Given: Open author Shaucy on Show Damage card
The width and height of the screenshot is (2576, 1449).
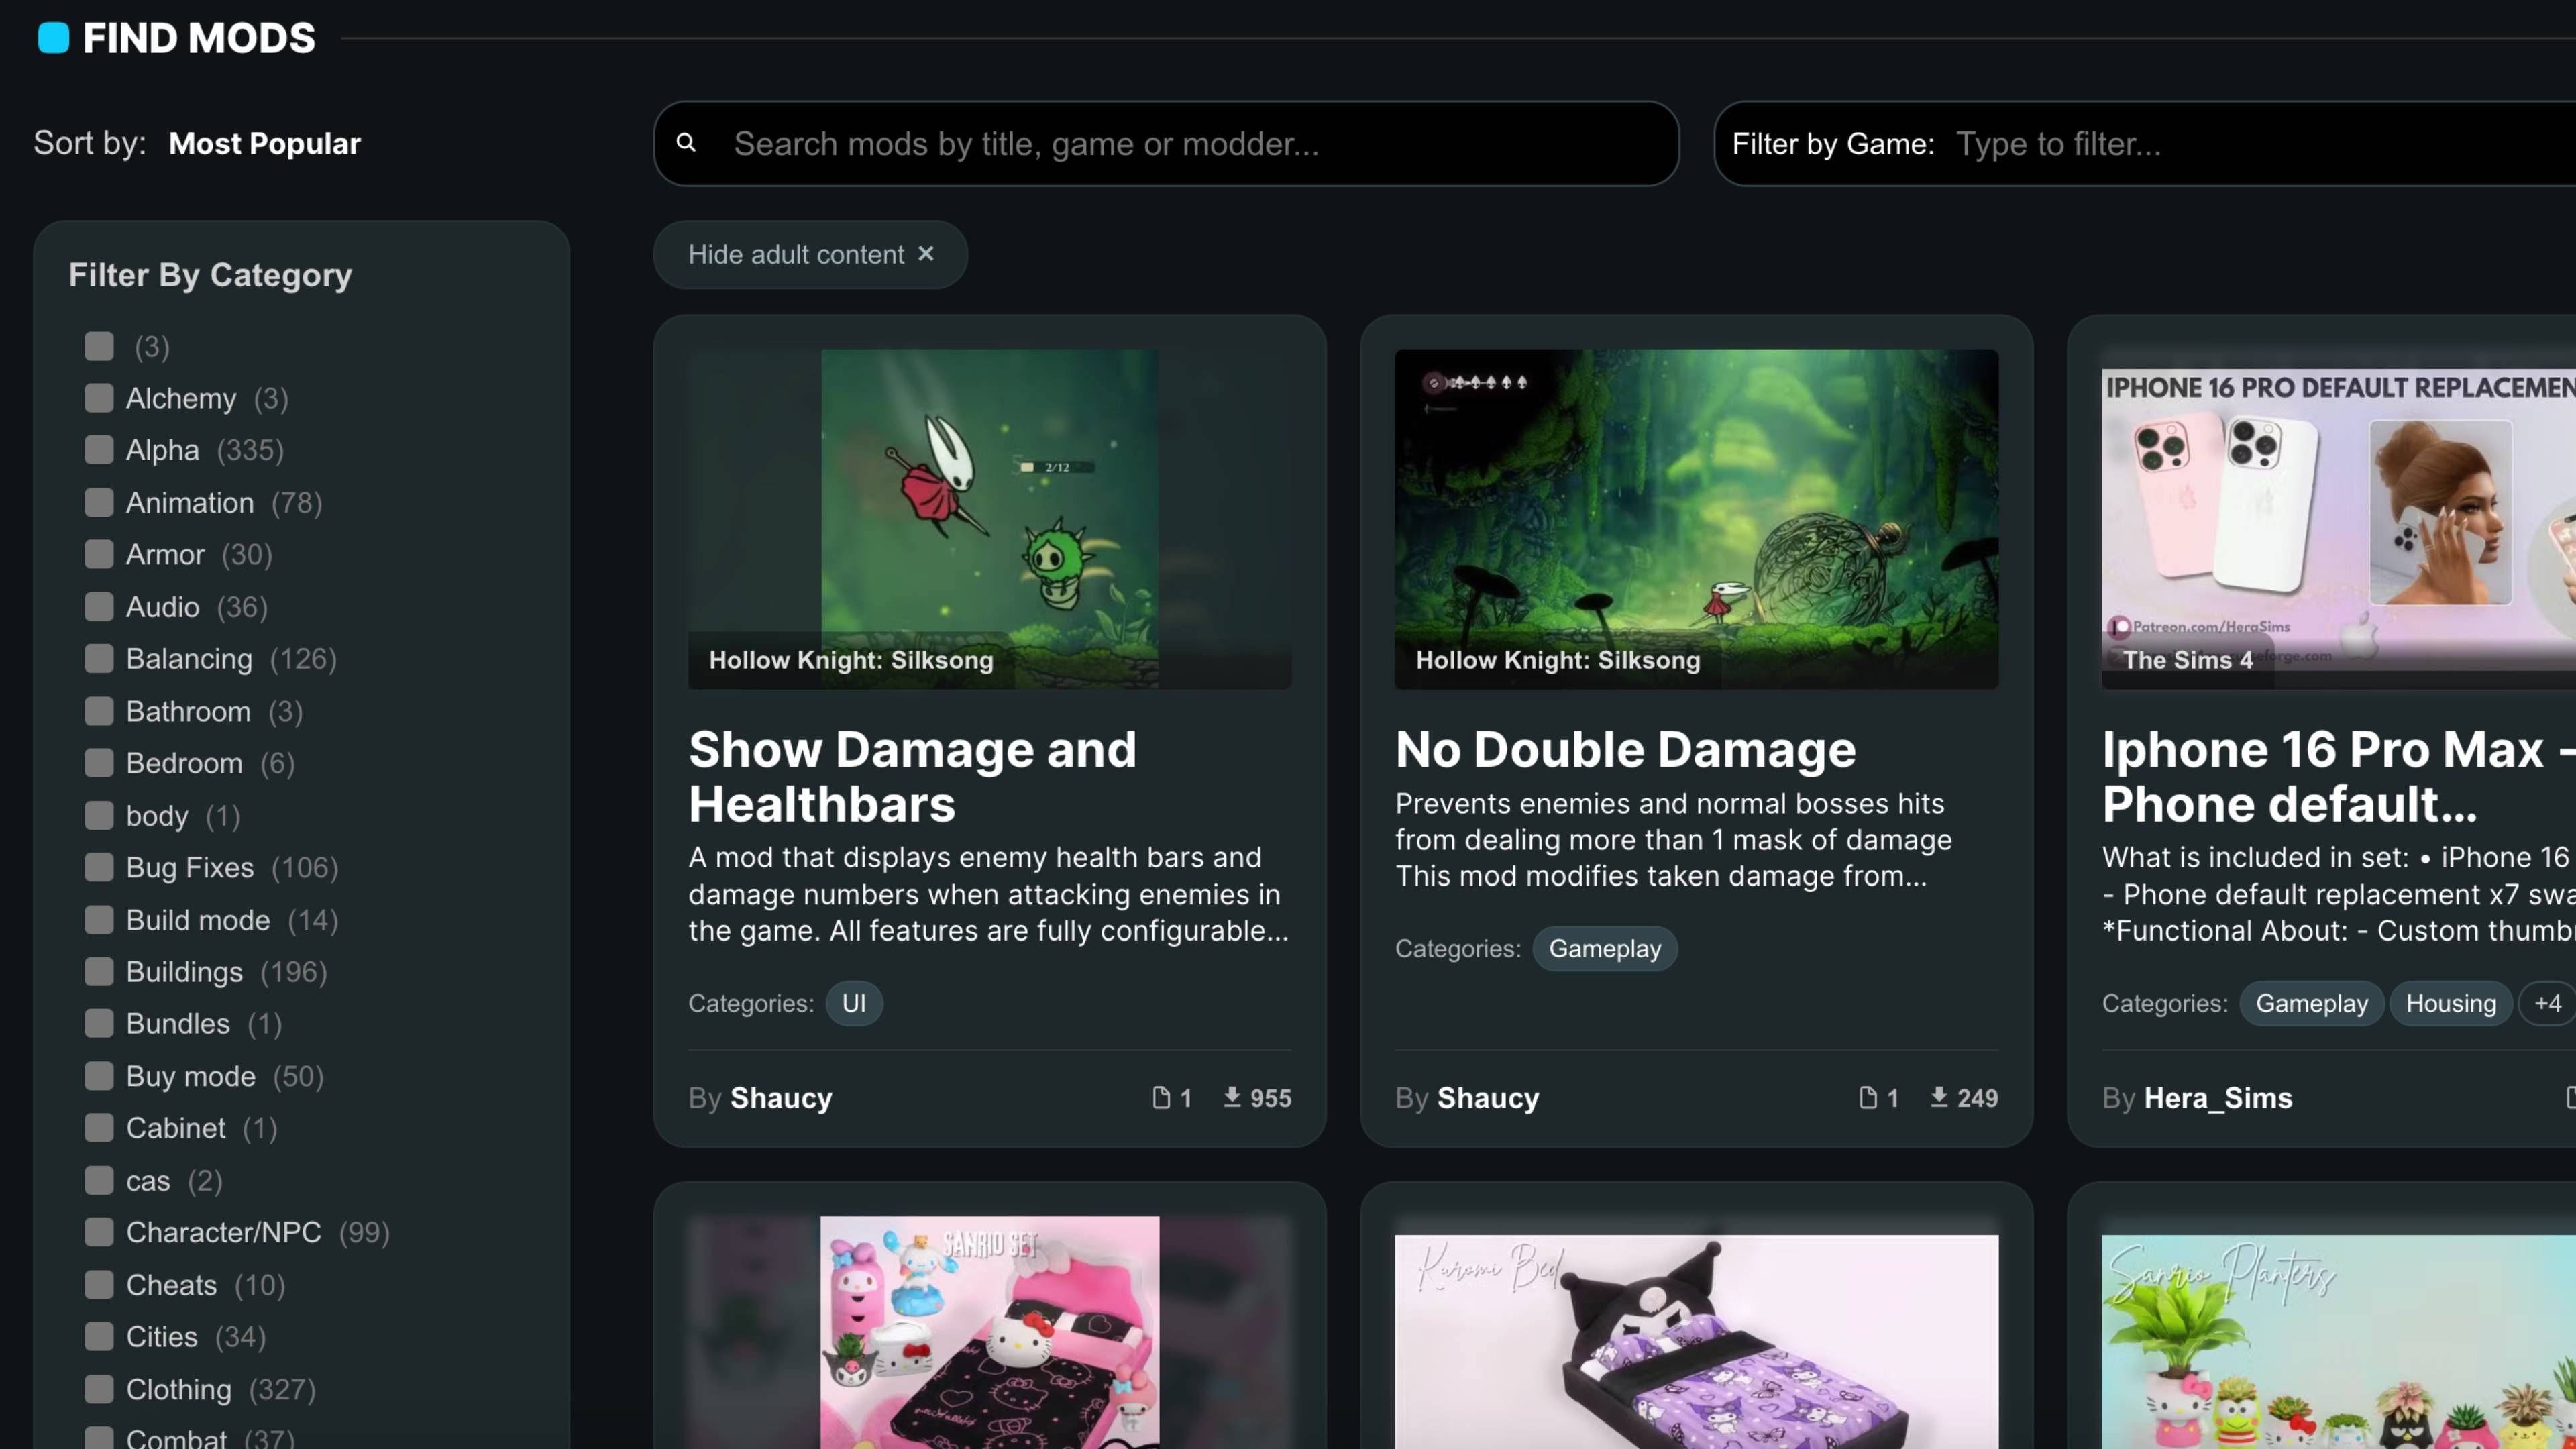Looking at the screenshot, I should click(x=780, y=1097).
